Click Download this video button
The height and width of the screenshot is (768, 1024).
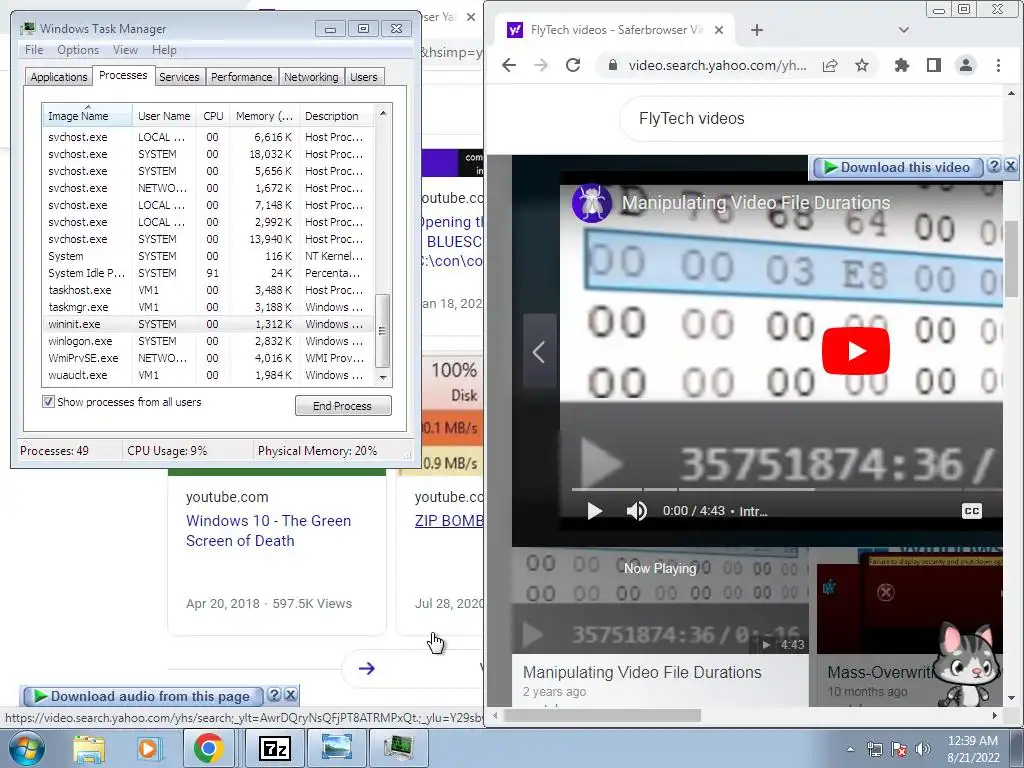[898, 167]
